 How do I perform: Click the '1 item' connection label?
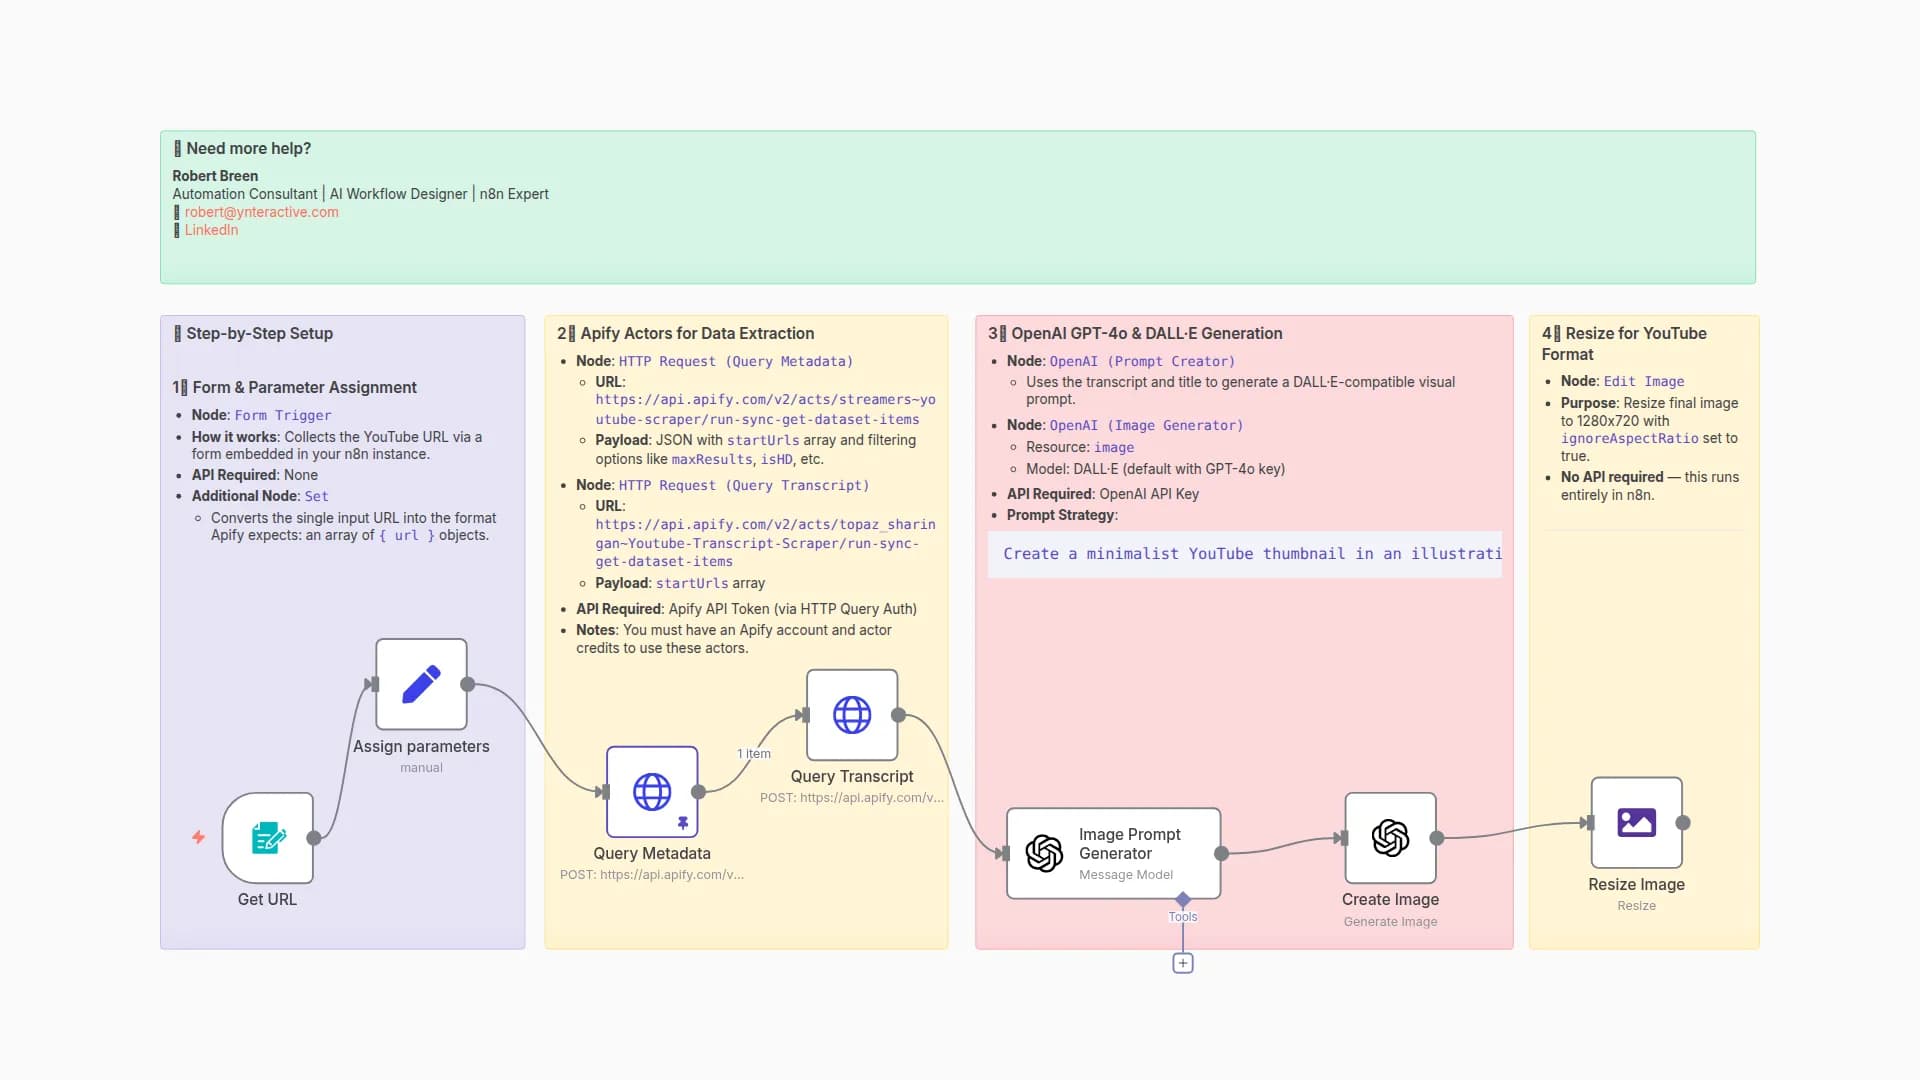point(754,754)
